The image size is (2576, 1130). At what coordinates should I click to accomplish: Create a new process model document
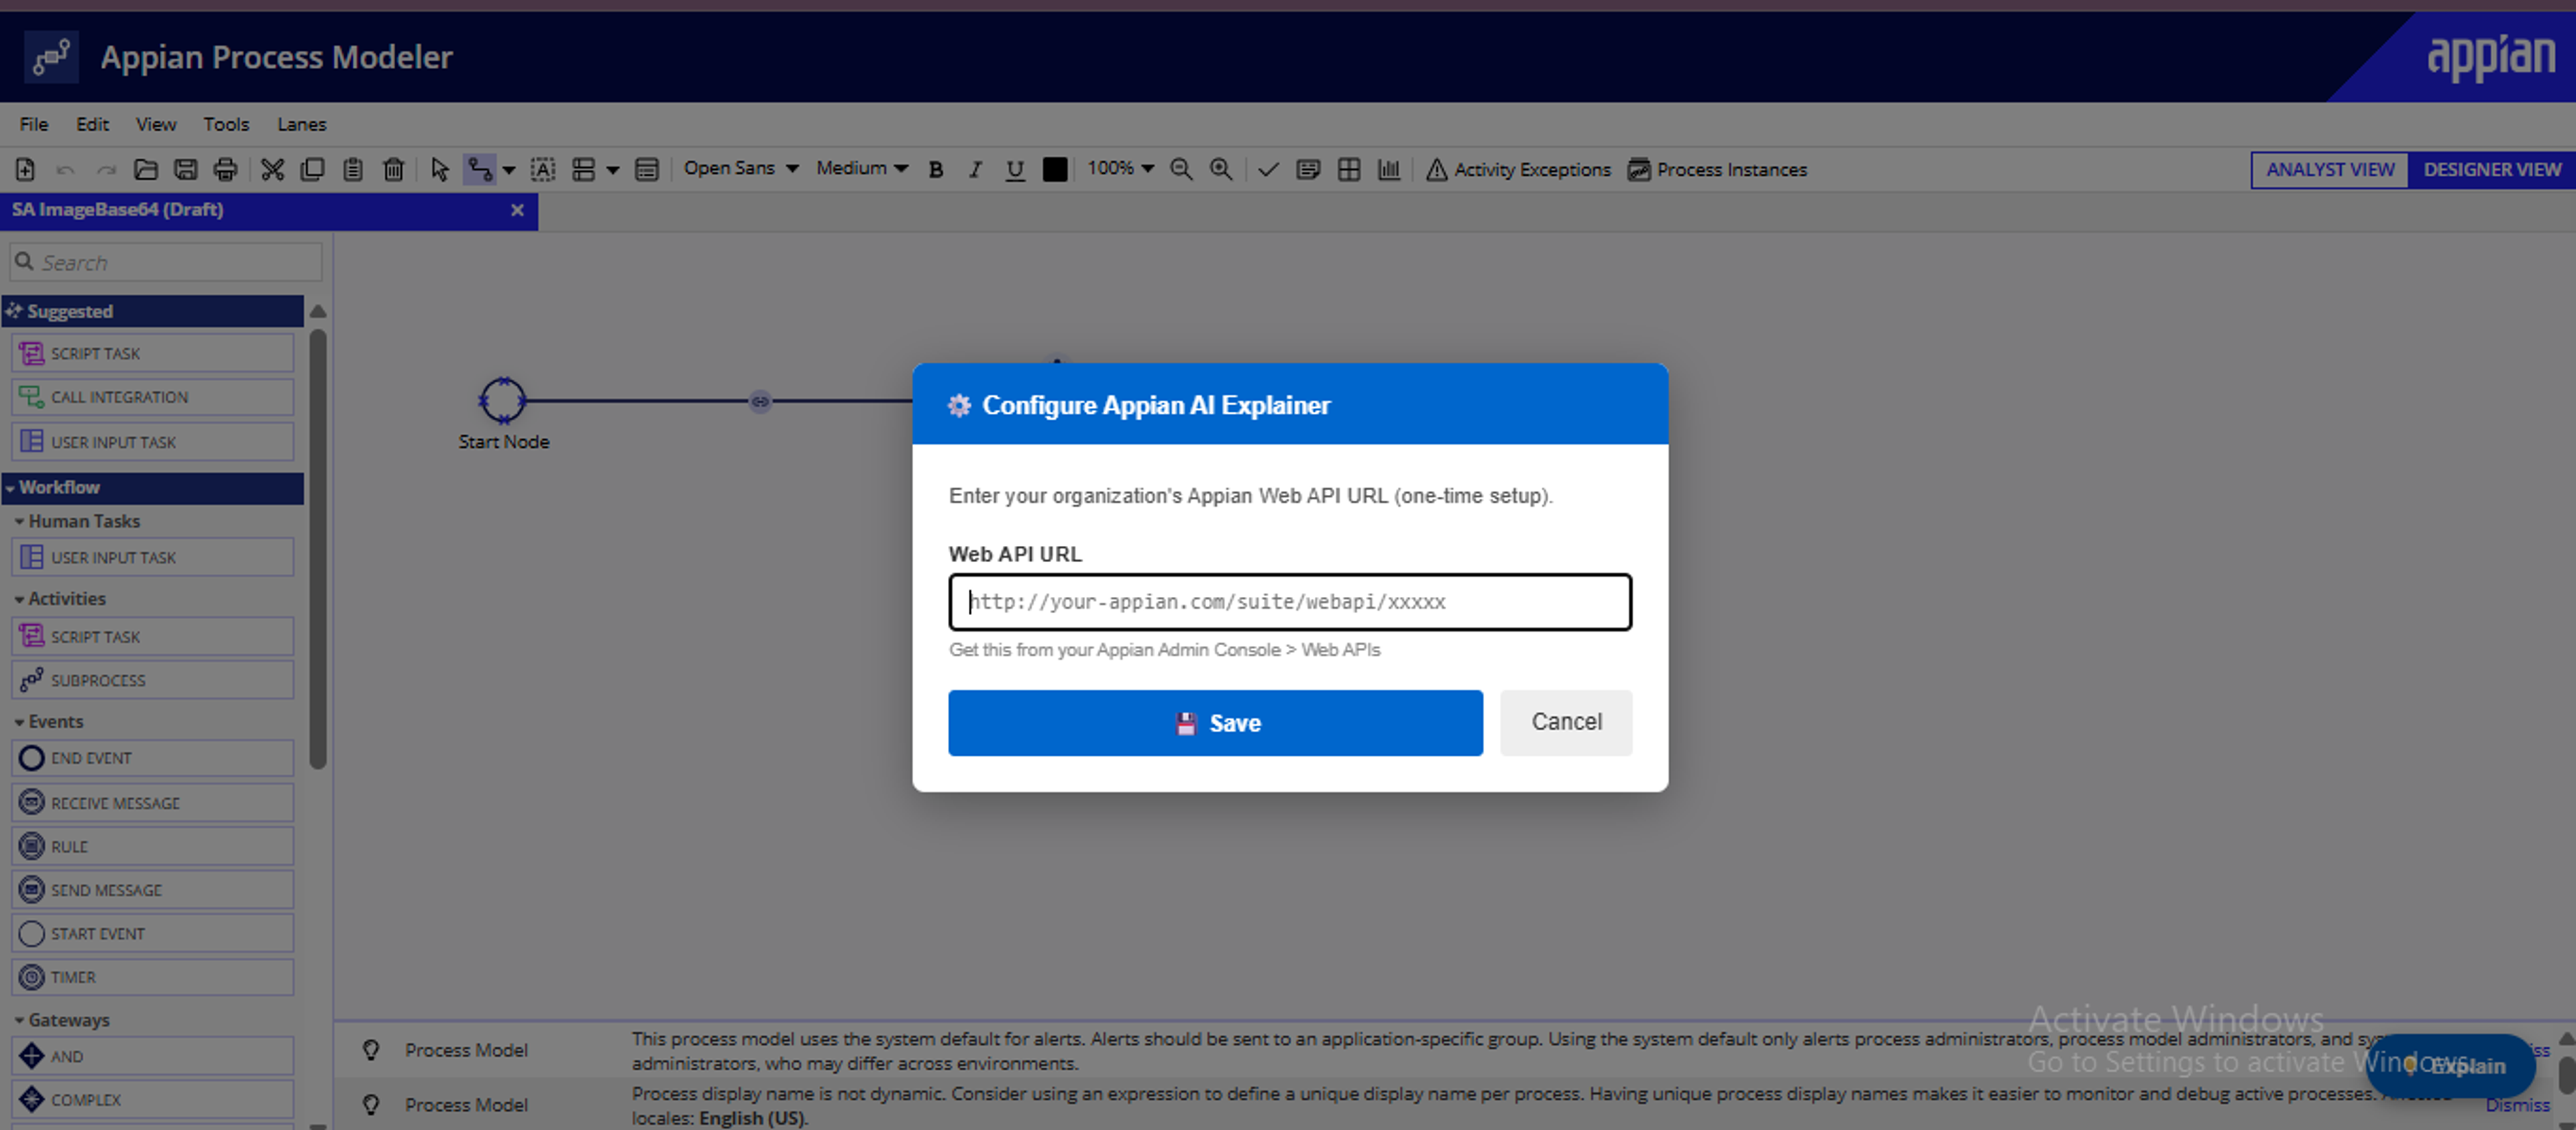click(25, 169)
